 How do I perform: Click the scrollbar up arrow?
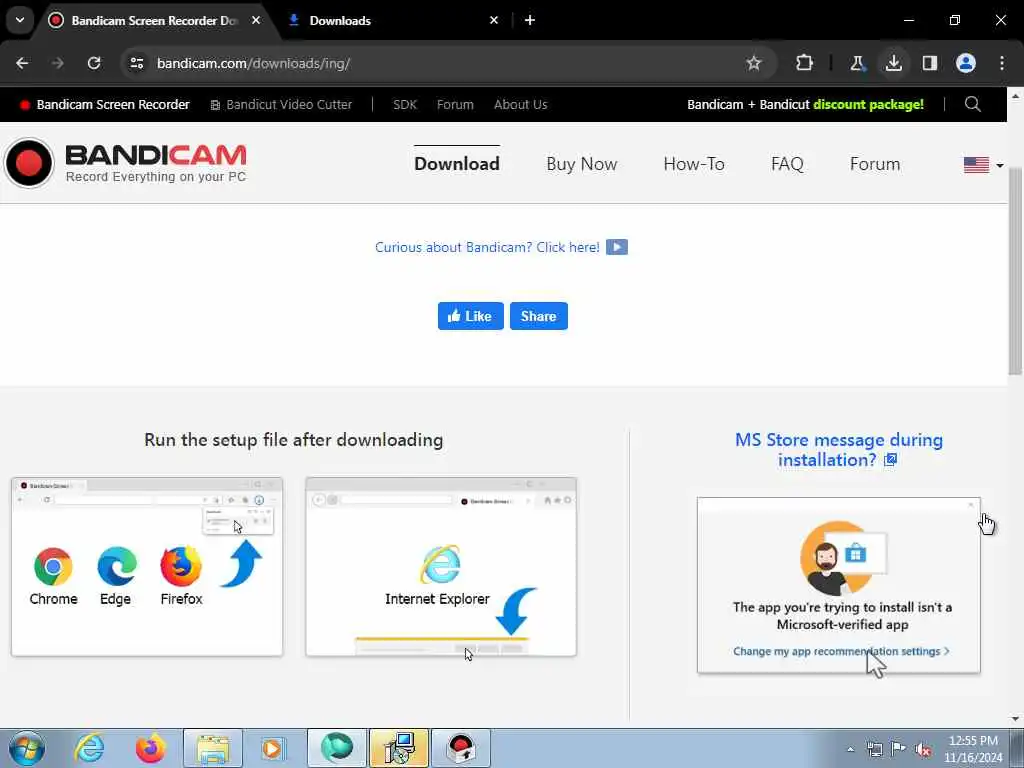pos(1016,96)
